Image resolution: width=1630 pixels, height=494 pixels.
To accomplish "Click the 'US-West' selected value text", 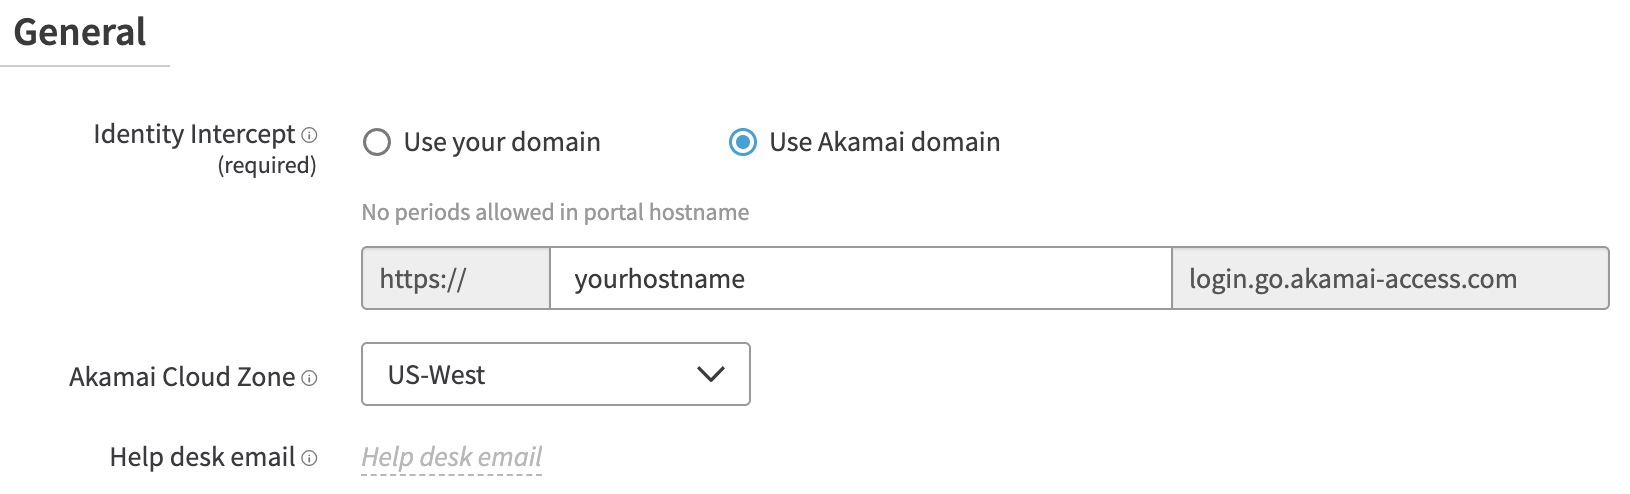I will point(436,375).
